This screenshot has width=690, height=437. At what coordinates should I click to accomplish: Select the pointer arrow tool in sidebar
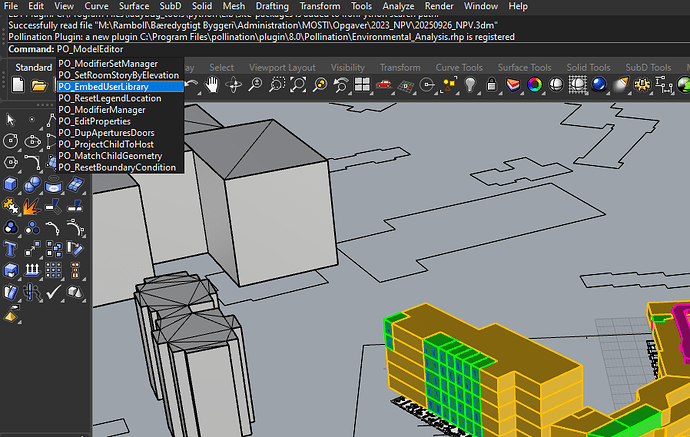(x=11, y=120)
